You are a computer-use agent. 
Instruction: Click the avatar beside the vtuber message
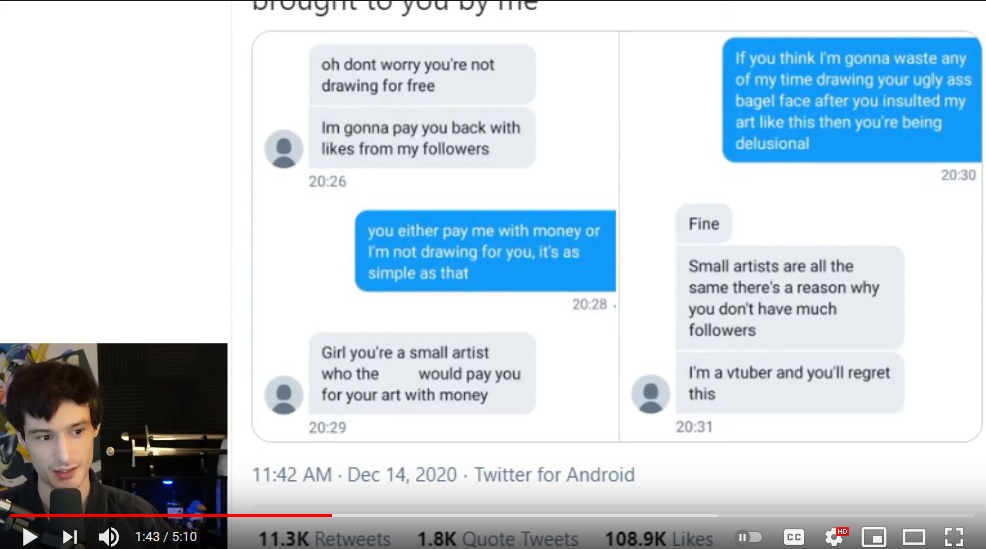coord(650,394)
